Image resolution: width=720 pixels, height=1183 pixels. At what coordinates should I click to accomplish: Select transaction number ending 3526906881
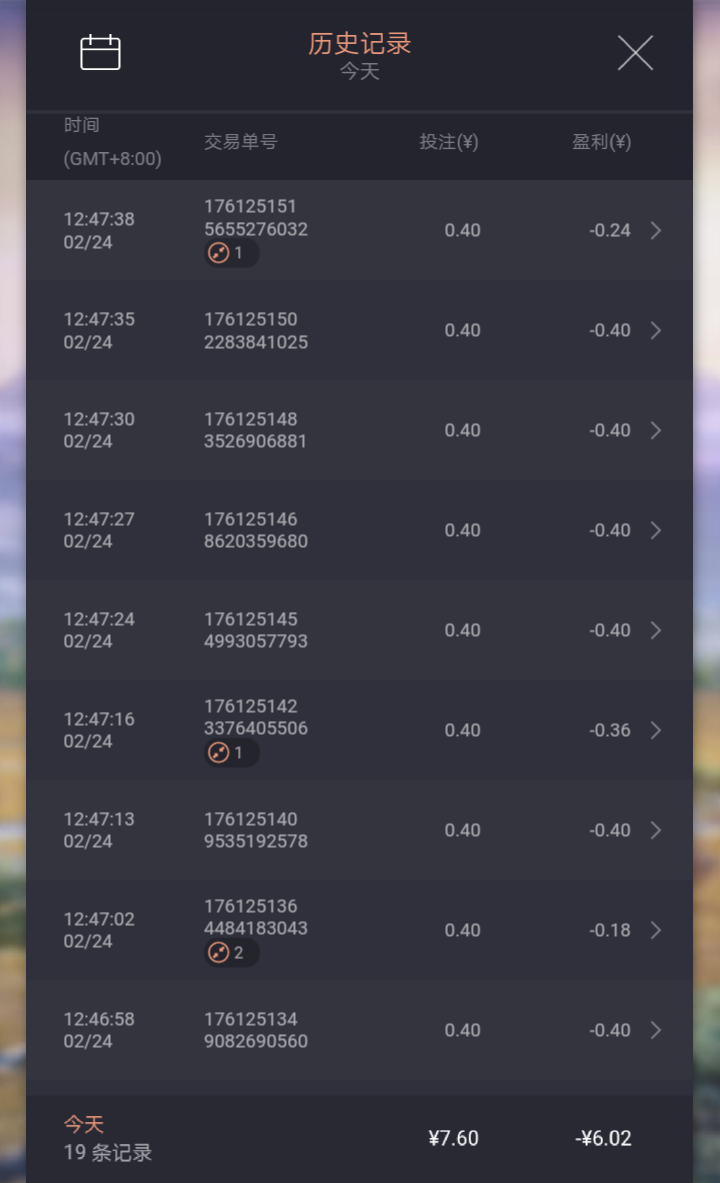256,431
